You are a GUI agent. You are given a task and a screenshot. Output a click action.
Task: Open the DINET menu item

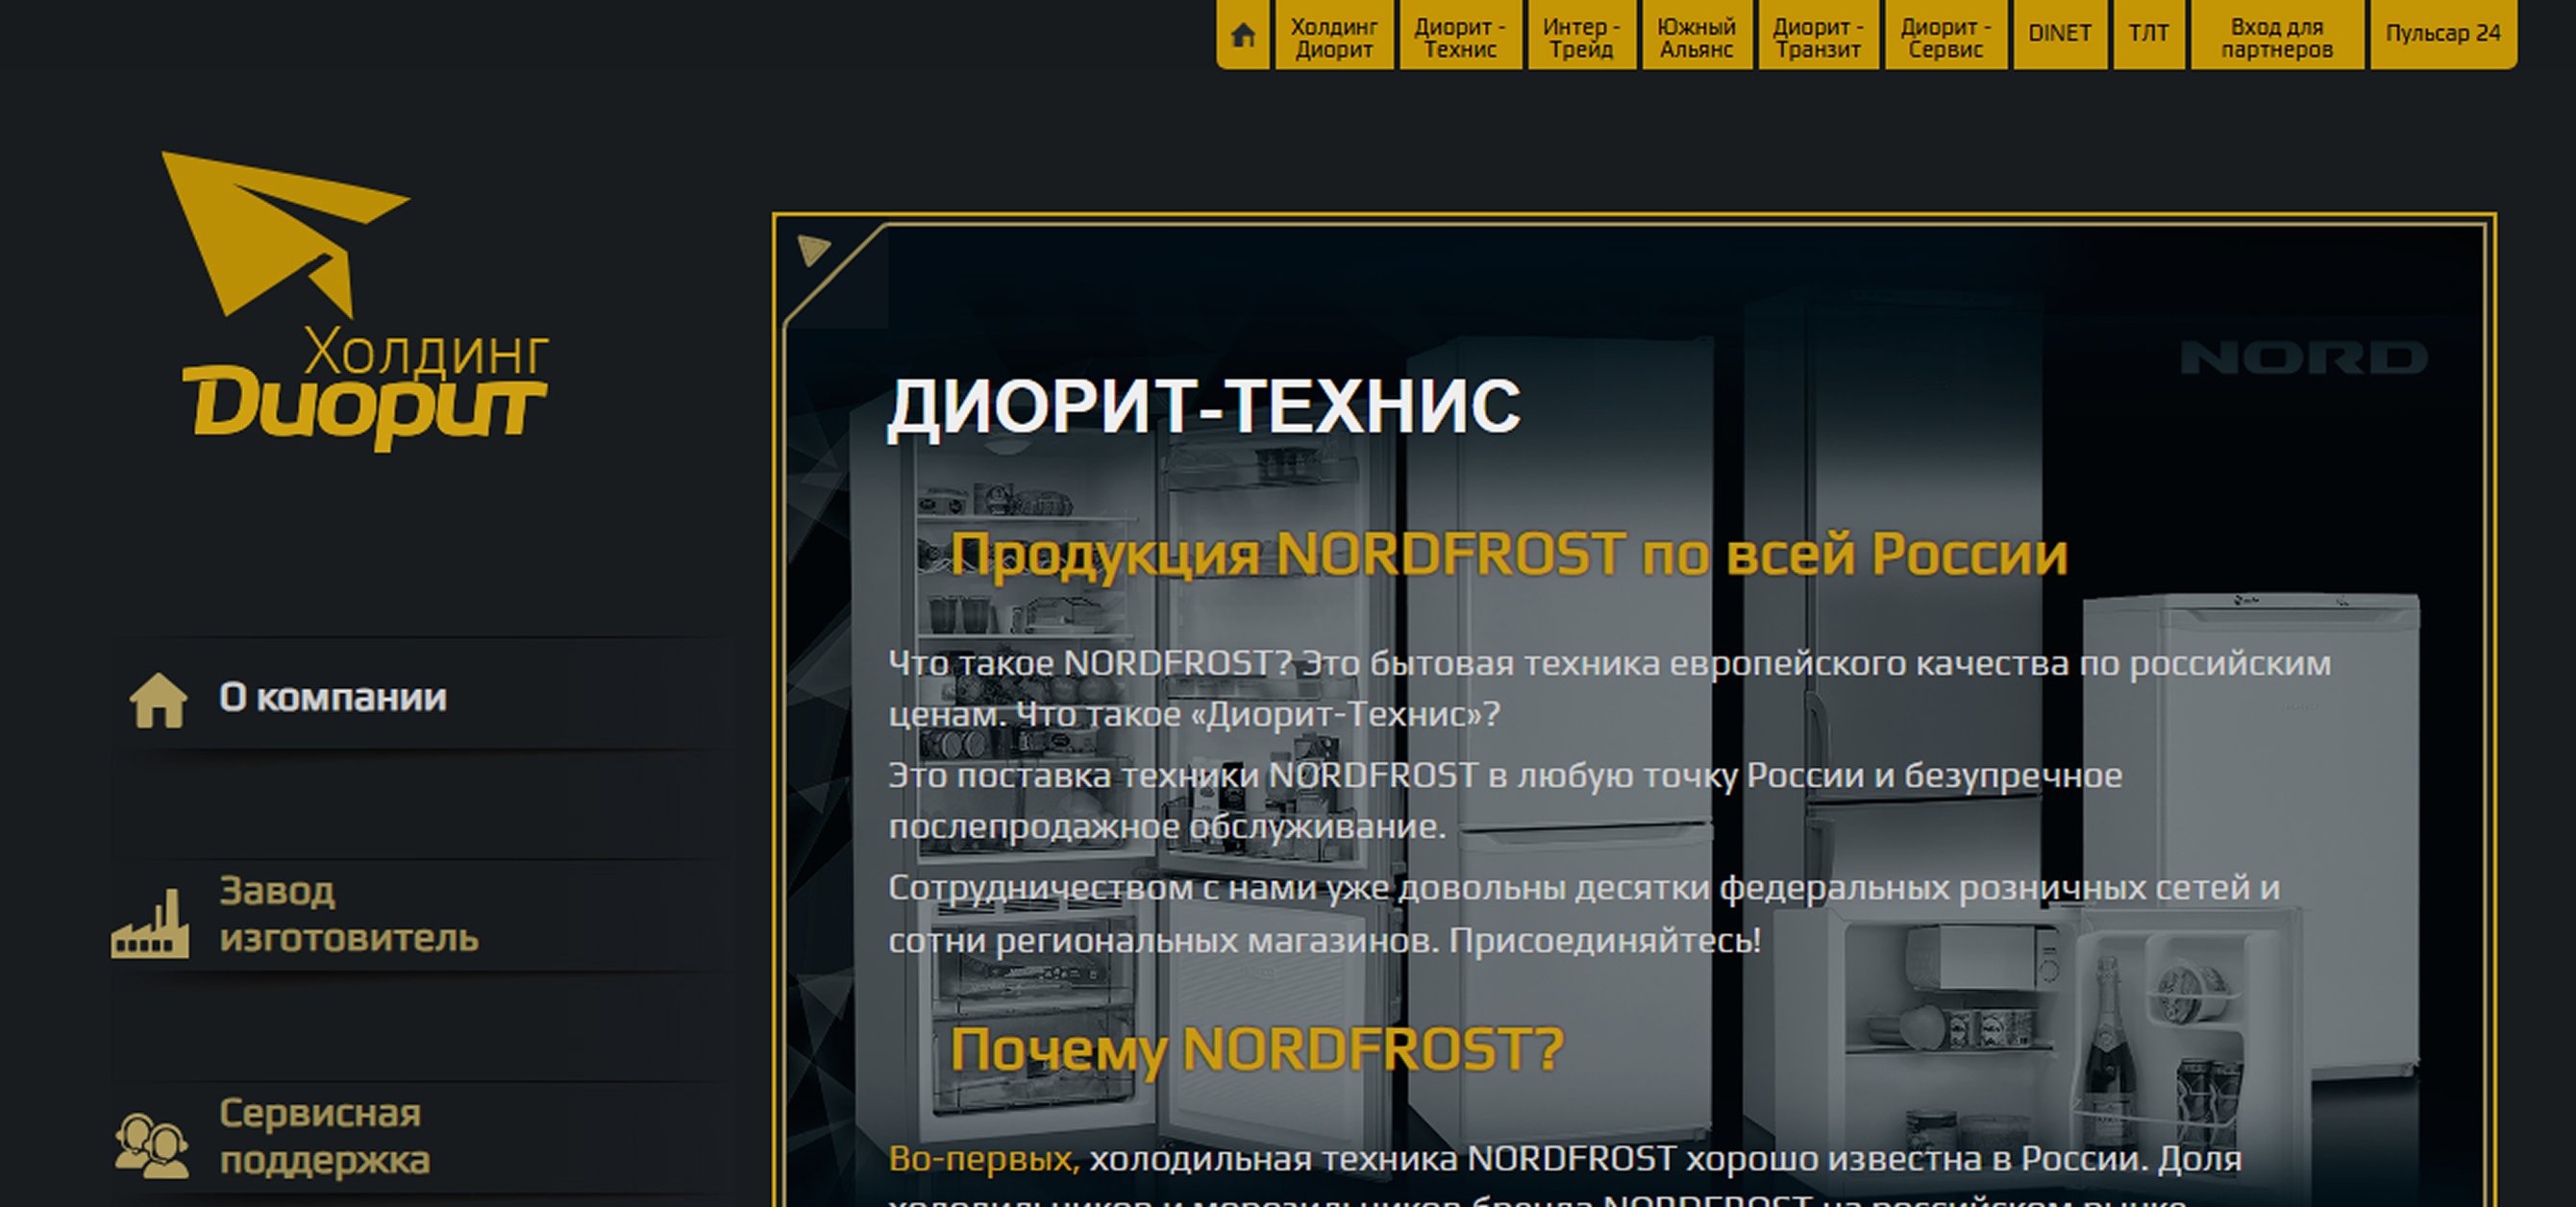[x=2059, y=34]
